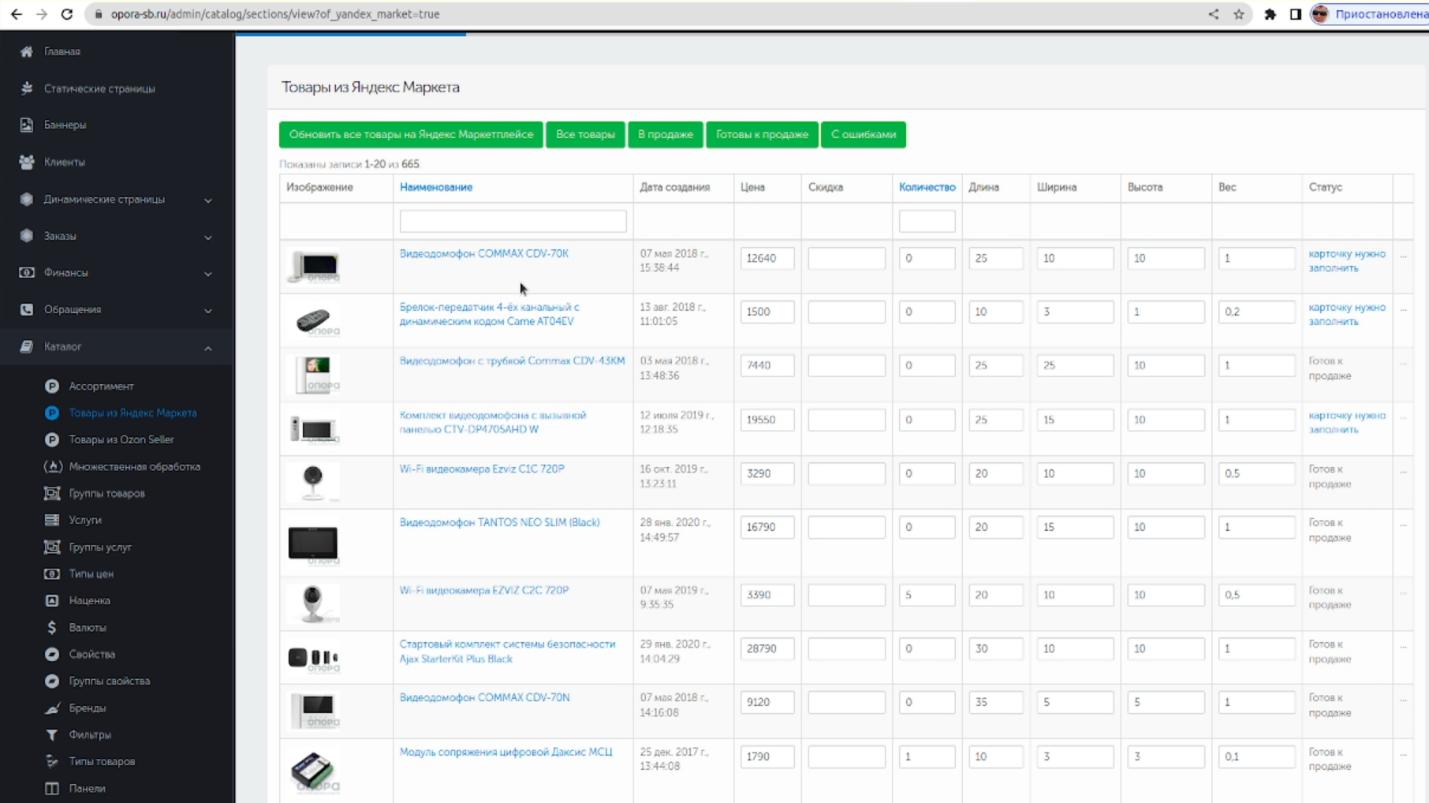
Task: Open Видеодомофон COMMAX CDV-70K product link
Action: (484, 254)
